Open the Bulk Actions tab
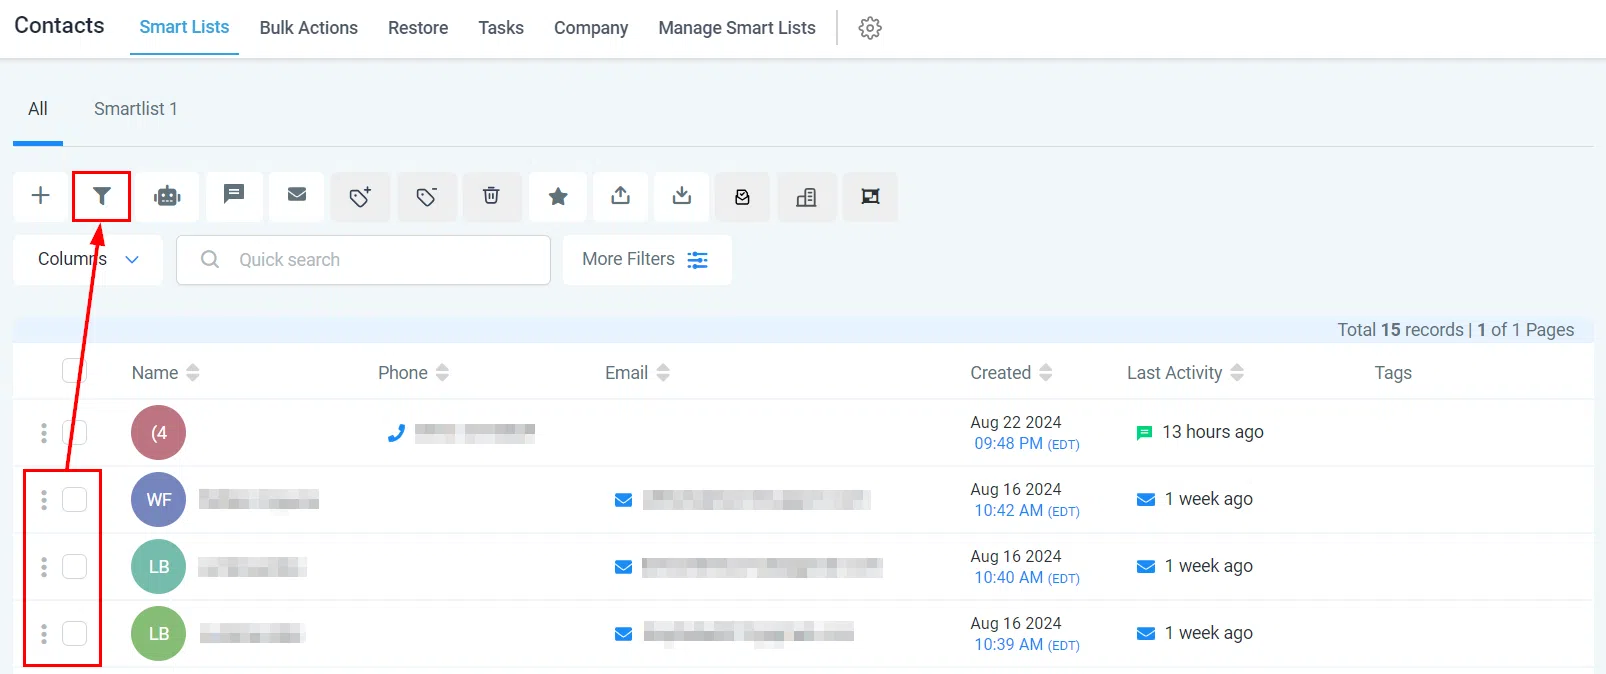Screen dimensions: 1606x674 click(308, 28)
